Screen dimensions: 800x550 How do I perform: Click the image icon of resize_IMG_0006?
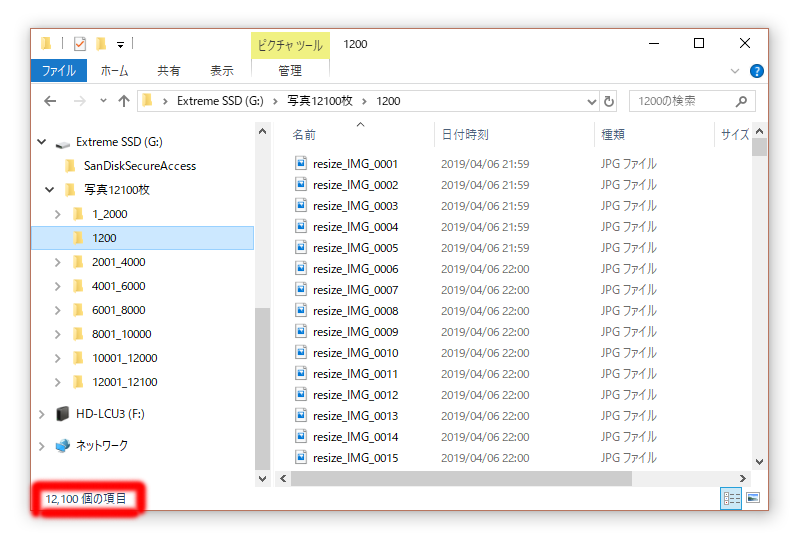pos(301,268)
